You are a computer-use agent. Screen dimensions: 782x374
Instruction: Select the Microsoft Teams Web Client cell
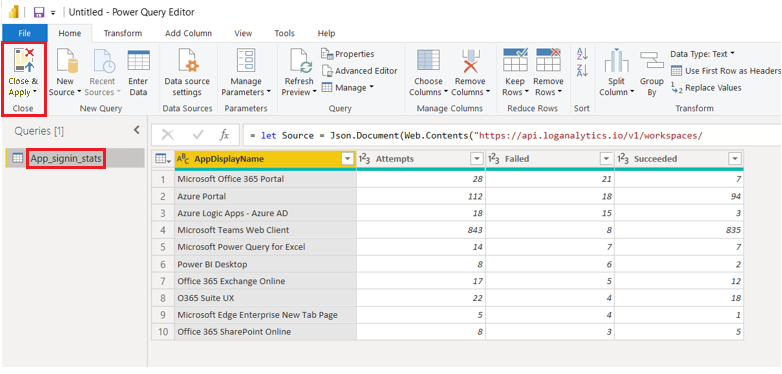(x=265, y=230)
